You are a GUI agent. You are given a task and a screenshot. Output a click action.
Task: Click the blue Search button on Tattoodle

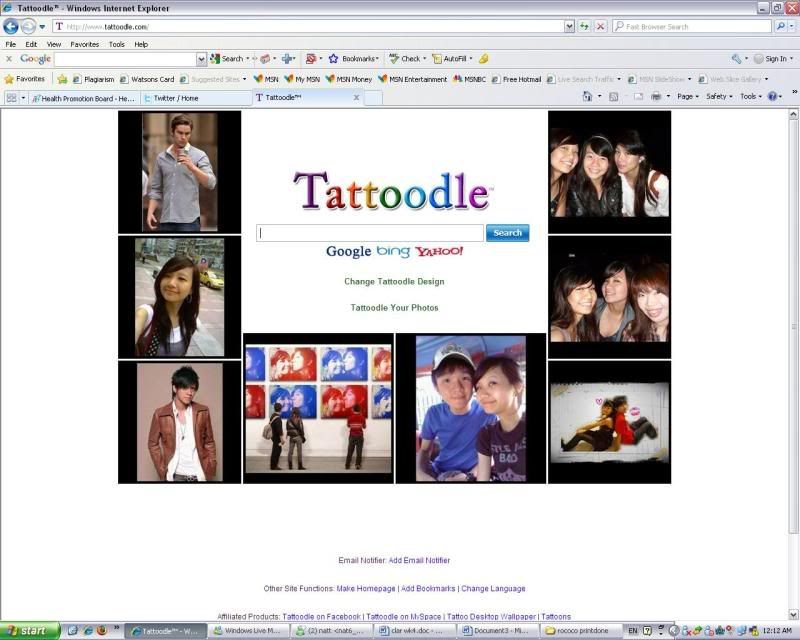click(x=508, y=233)
